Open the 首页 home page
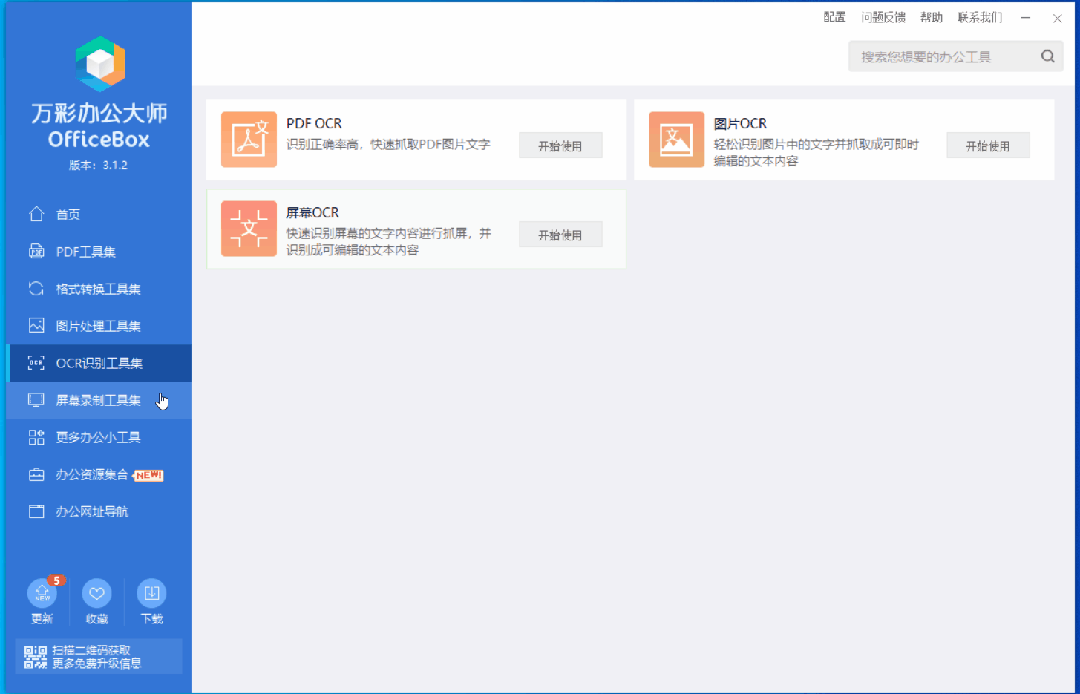Screen dimensions: 1080x694 99,215
